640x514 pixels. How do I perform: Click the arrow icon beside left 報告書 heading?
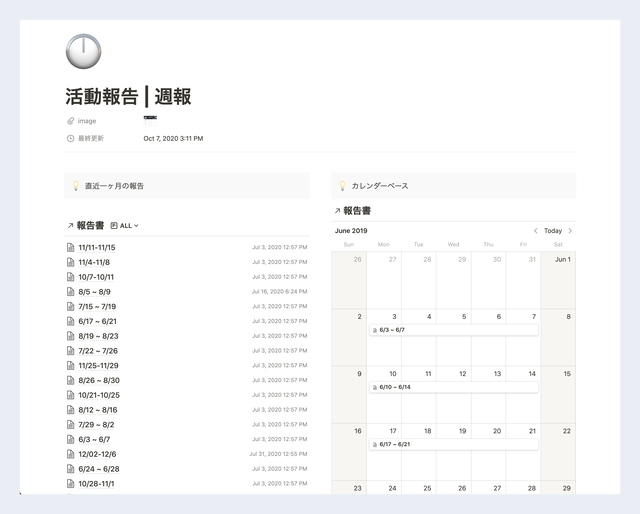(70, 225)
